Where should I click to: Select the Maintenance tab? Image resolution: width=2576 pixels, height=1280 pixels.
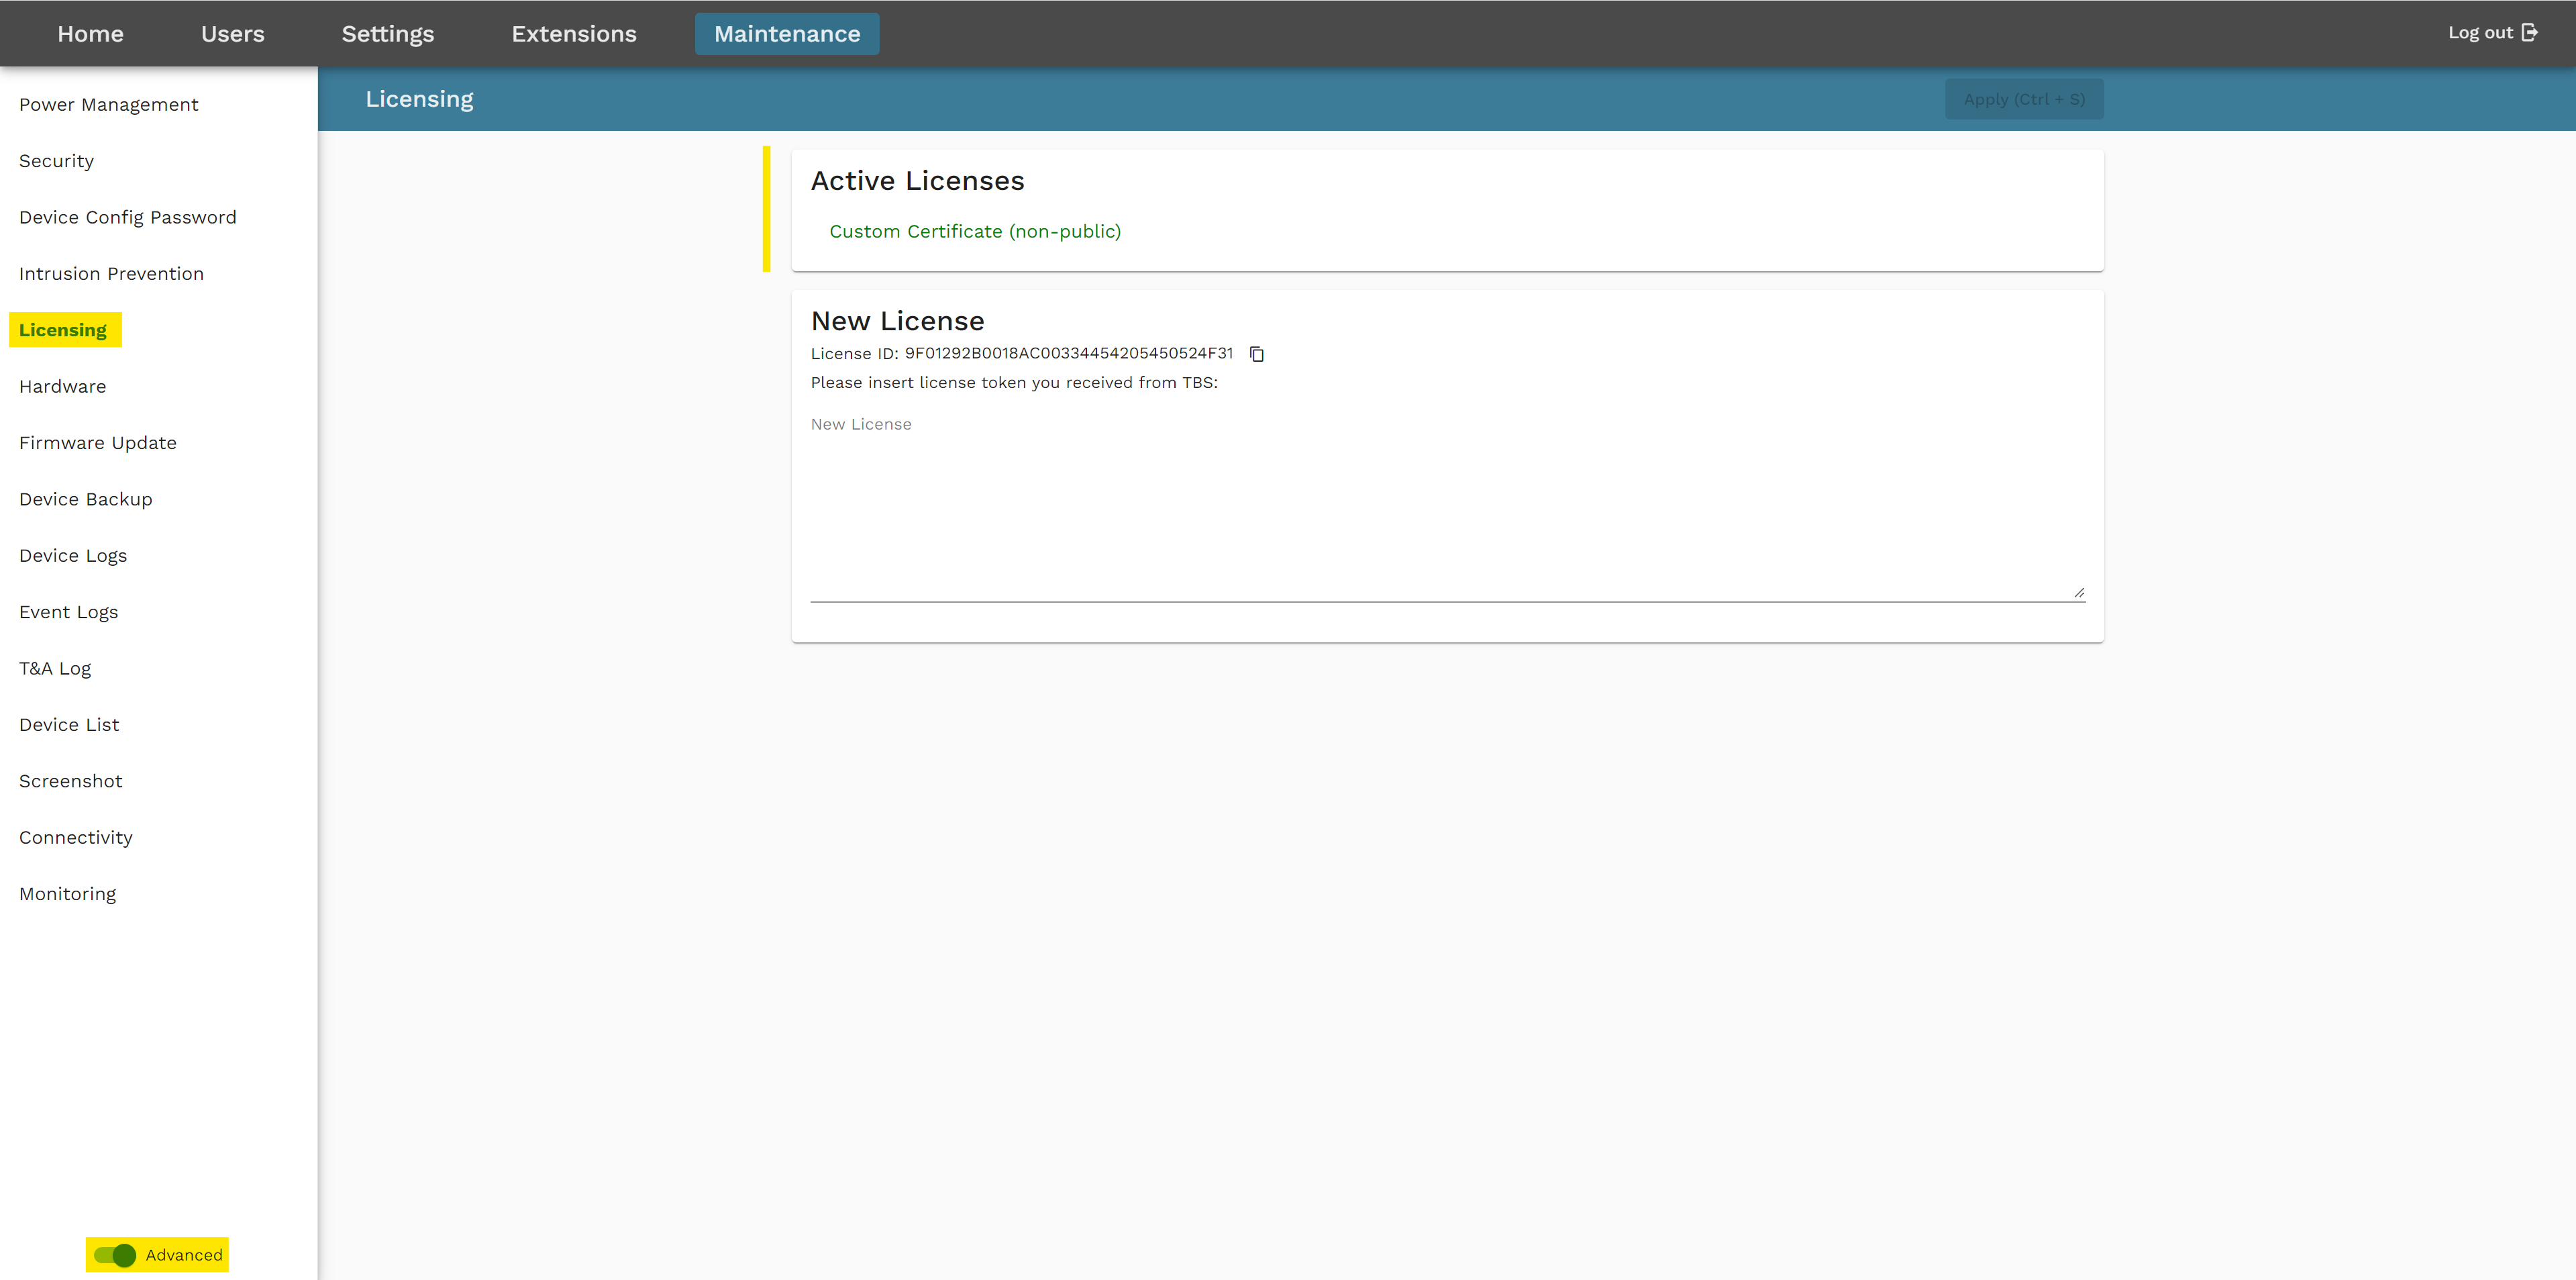[787, 34]
